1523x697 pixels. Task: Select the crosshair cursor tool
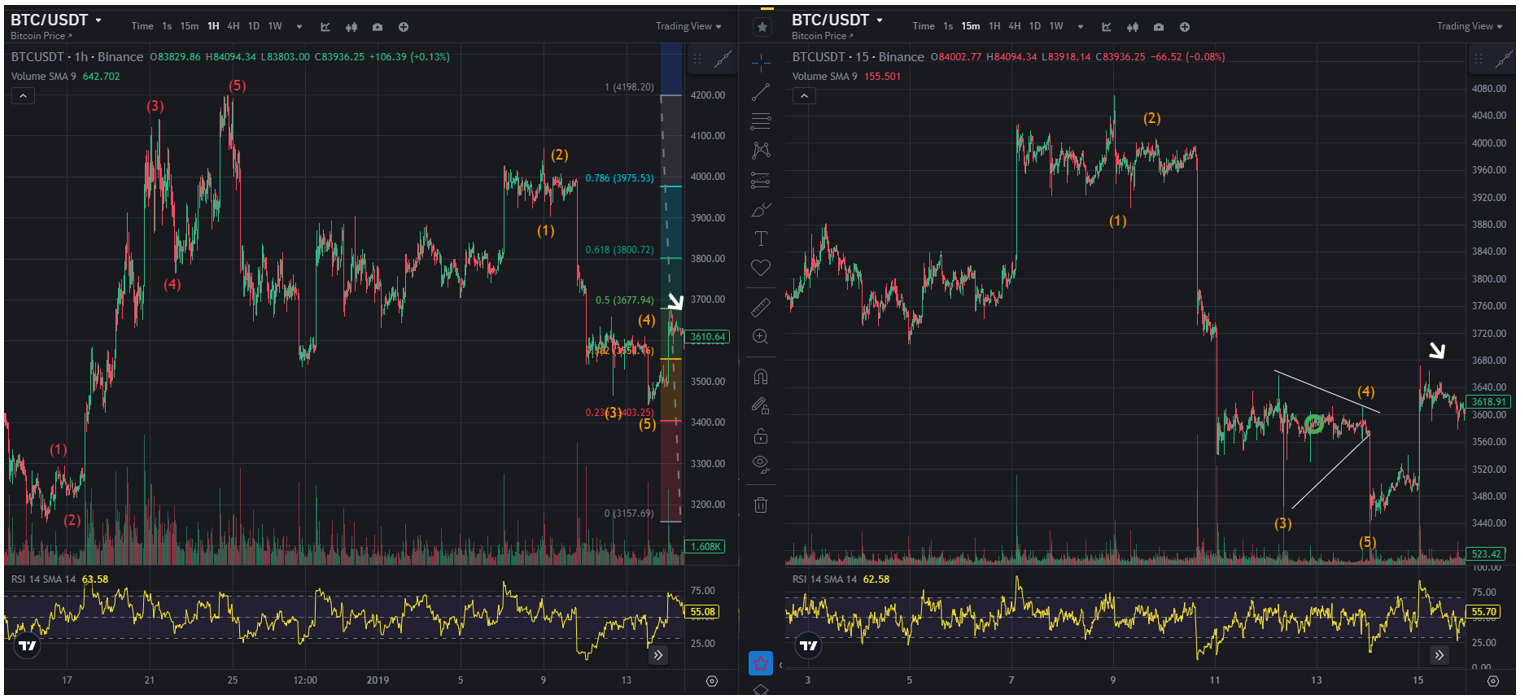point(761,62)
